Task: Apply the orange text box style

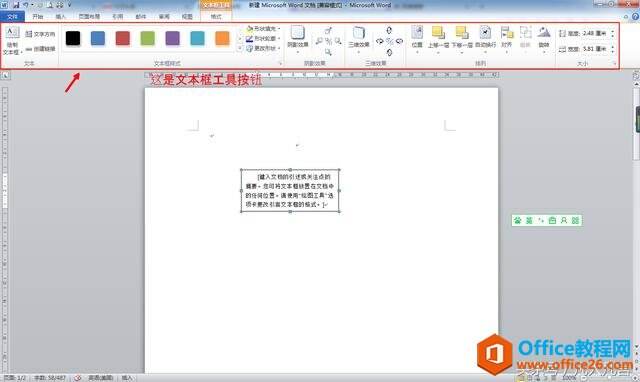Action: pyautogui.click(x=222, y=38)
